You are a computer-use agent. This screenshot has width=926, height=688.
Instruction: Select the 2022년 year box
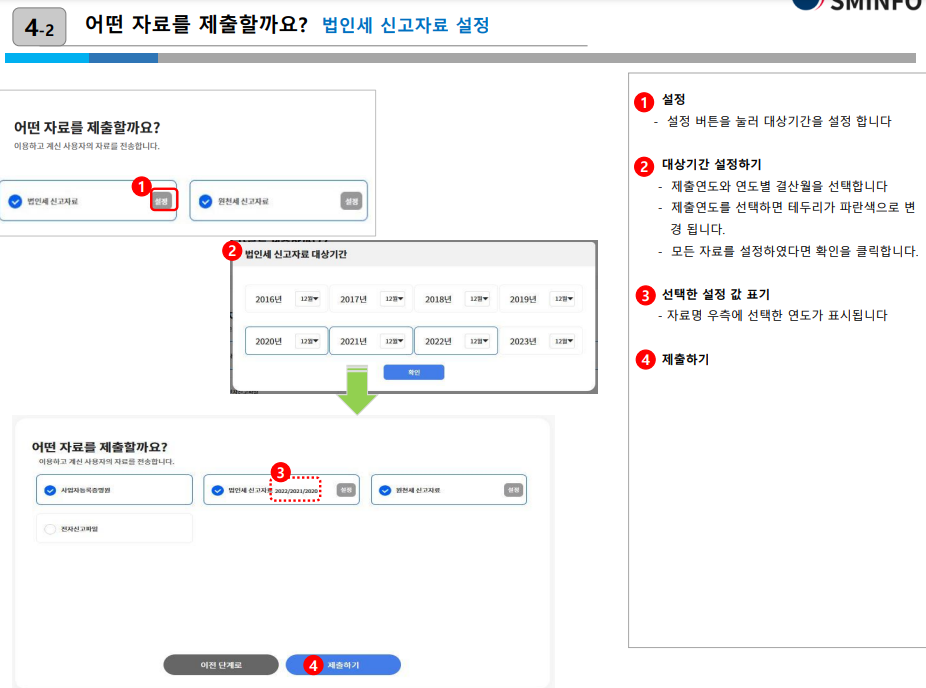(x=440, y=340)
